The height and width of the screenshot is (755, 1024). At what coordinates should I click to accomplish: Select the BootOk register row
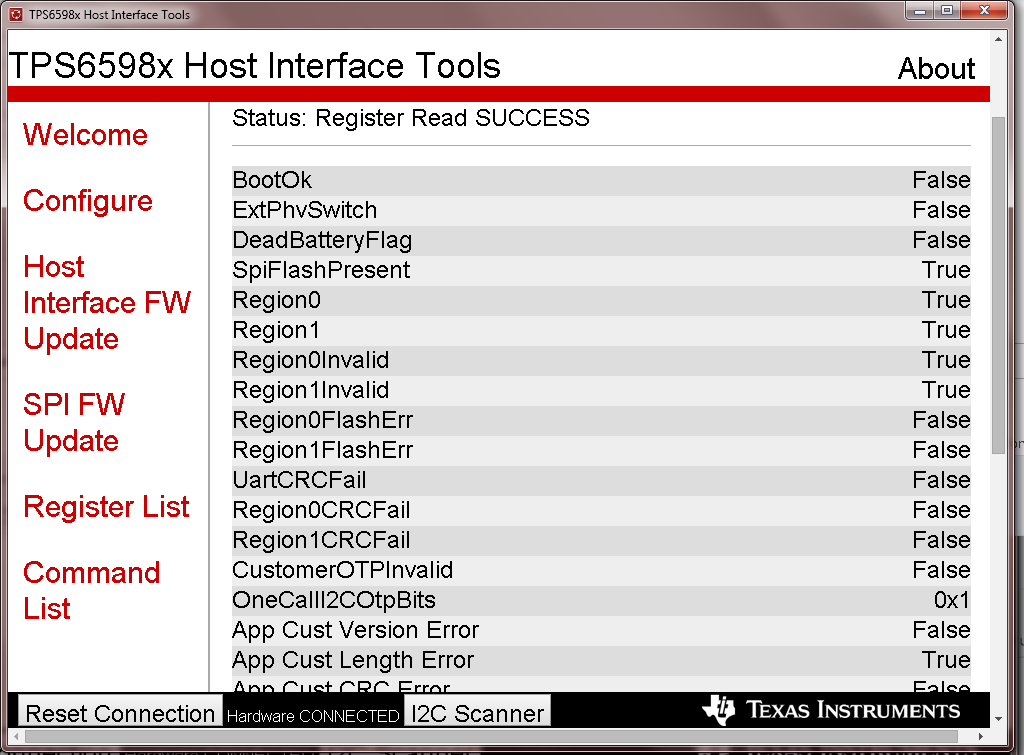tap(600, 180)
